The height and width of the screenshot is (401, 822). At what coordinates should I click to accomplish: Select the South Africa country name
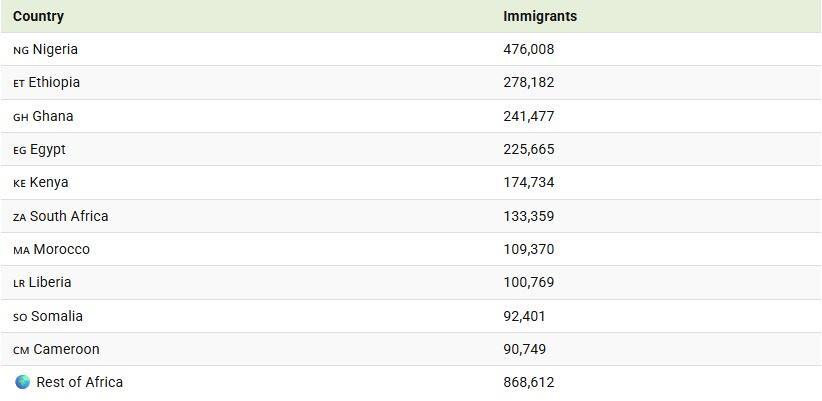click(69, 216)
